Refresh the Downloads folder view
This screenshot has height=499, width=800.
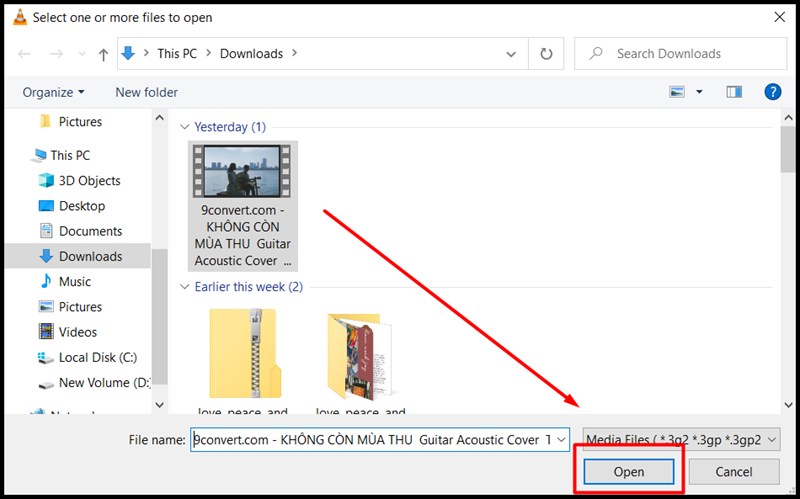546,54
